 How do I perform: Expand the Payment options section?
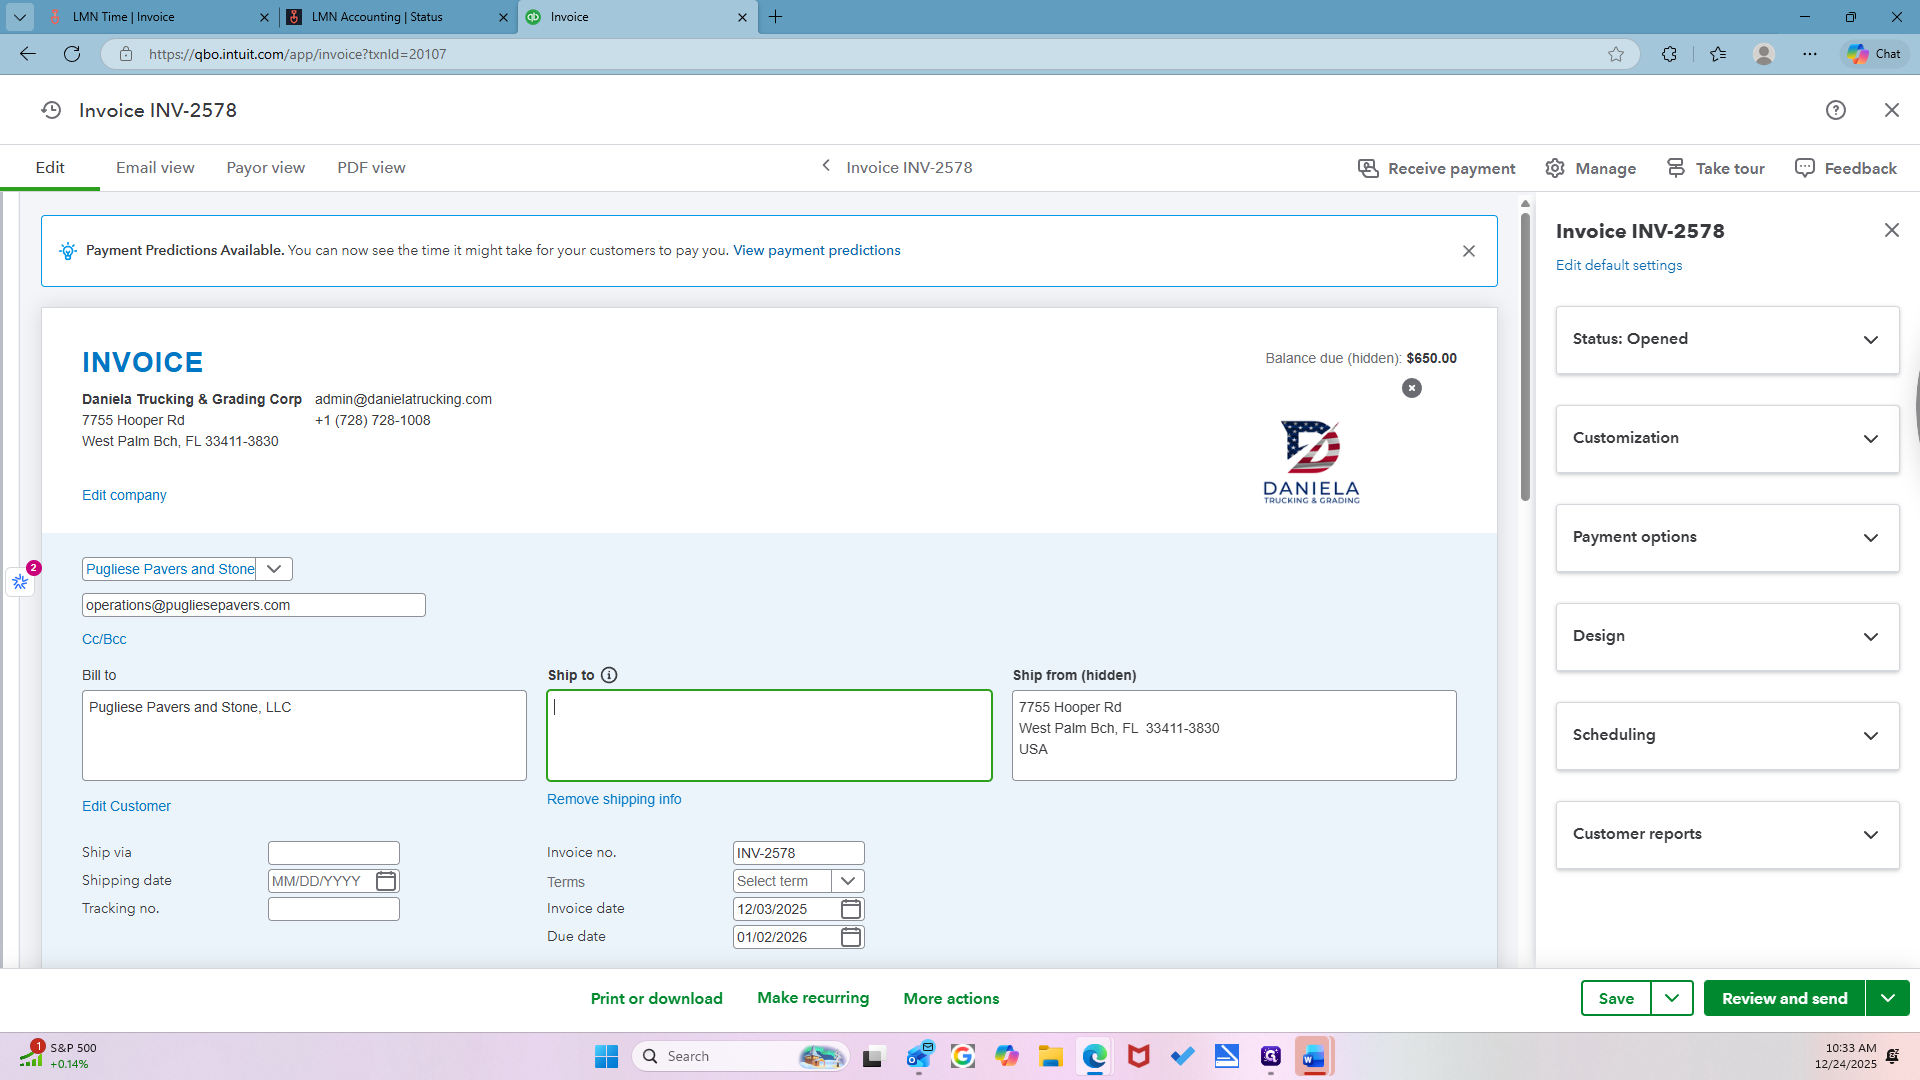tap(1727, 538)
